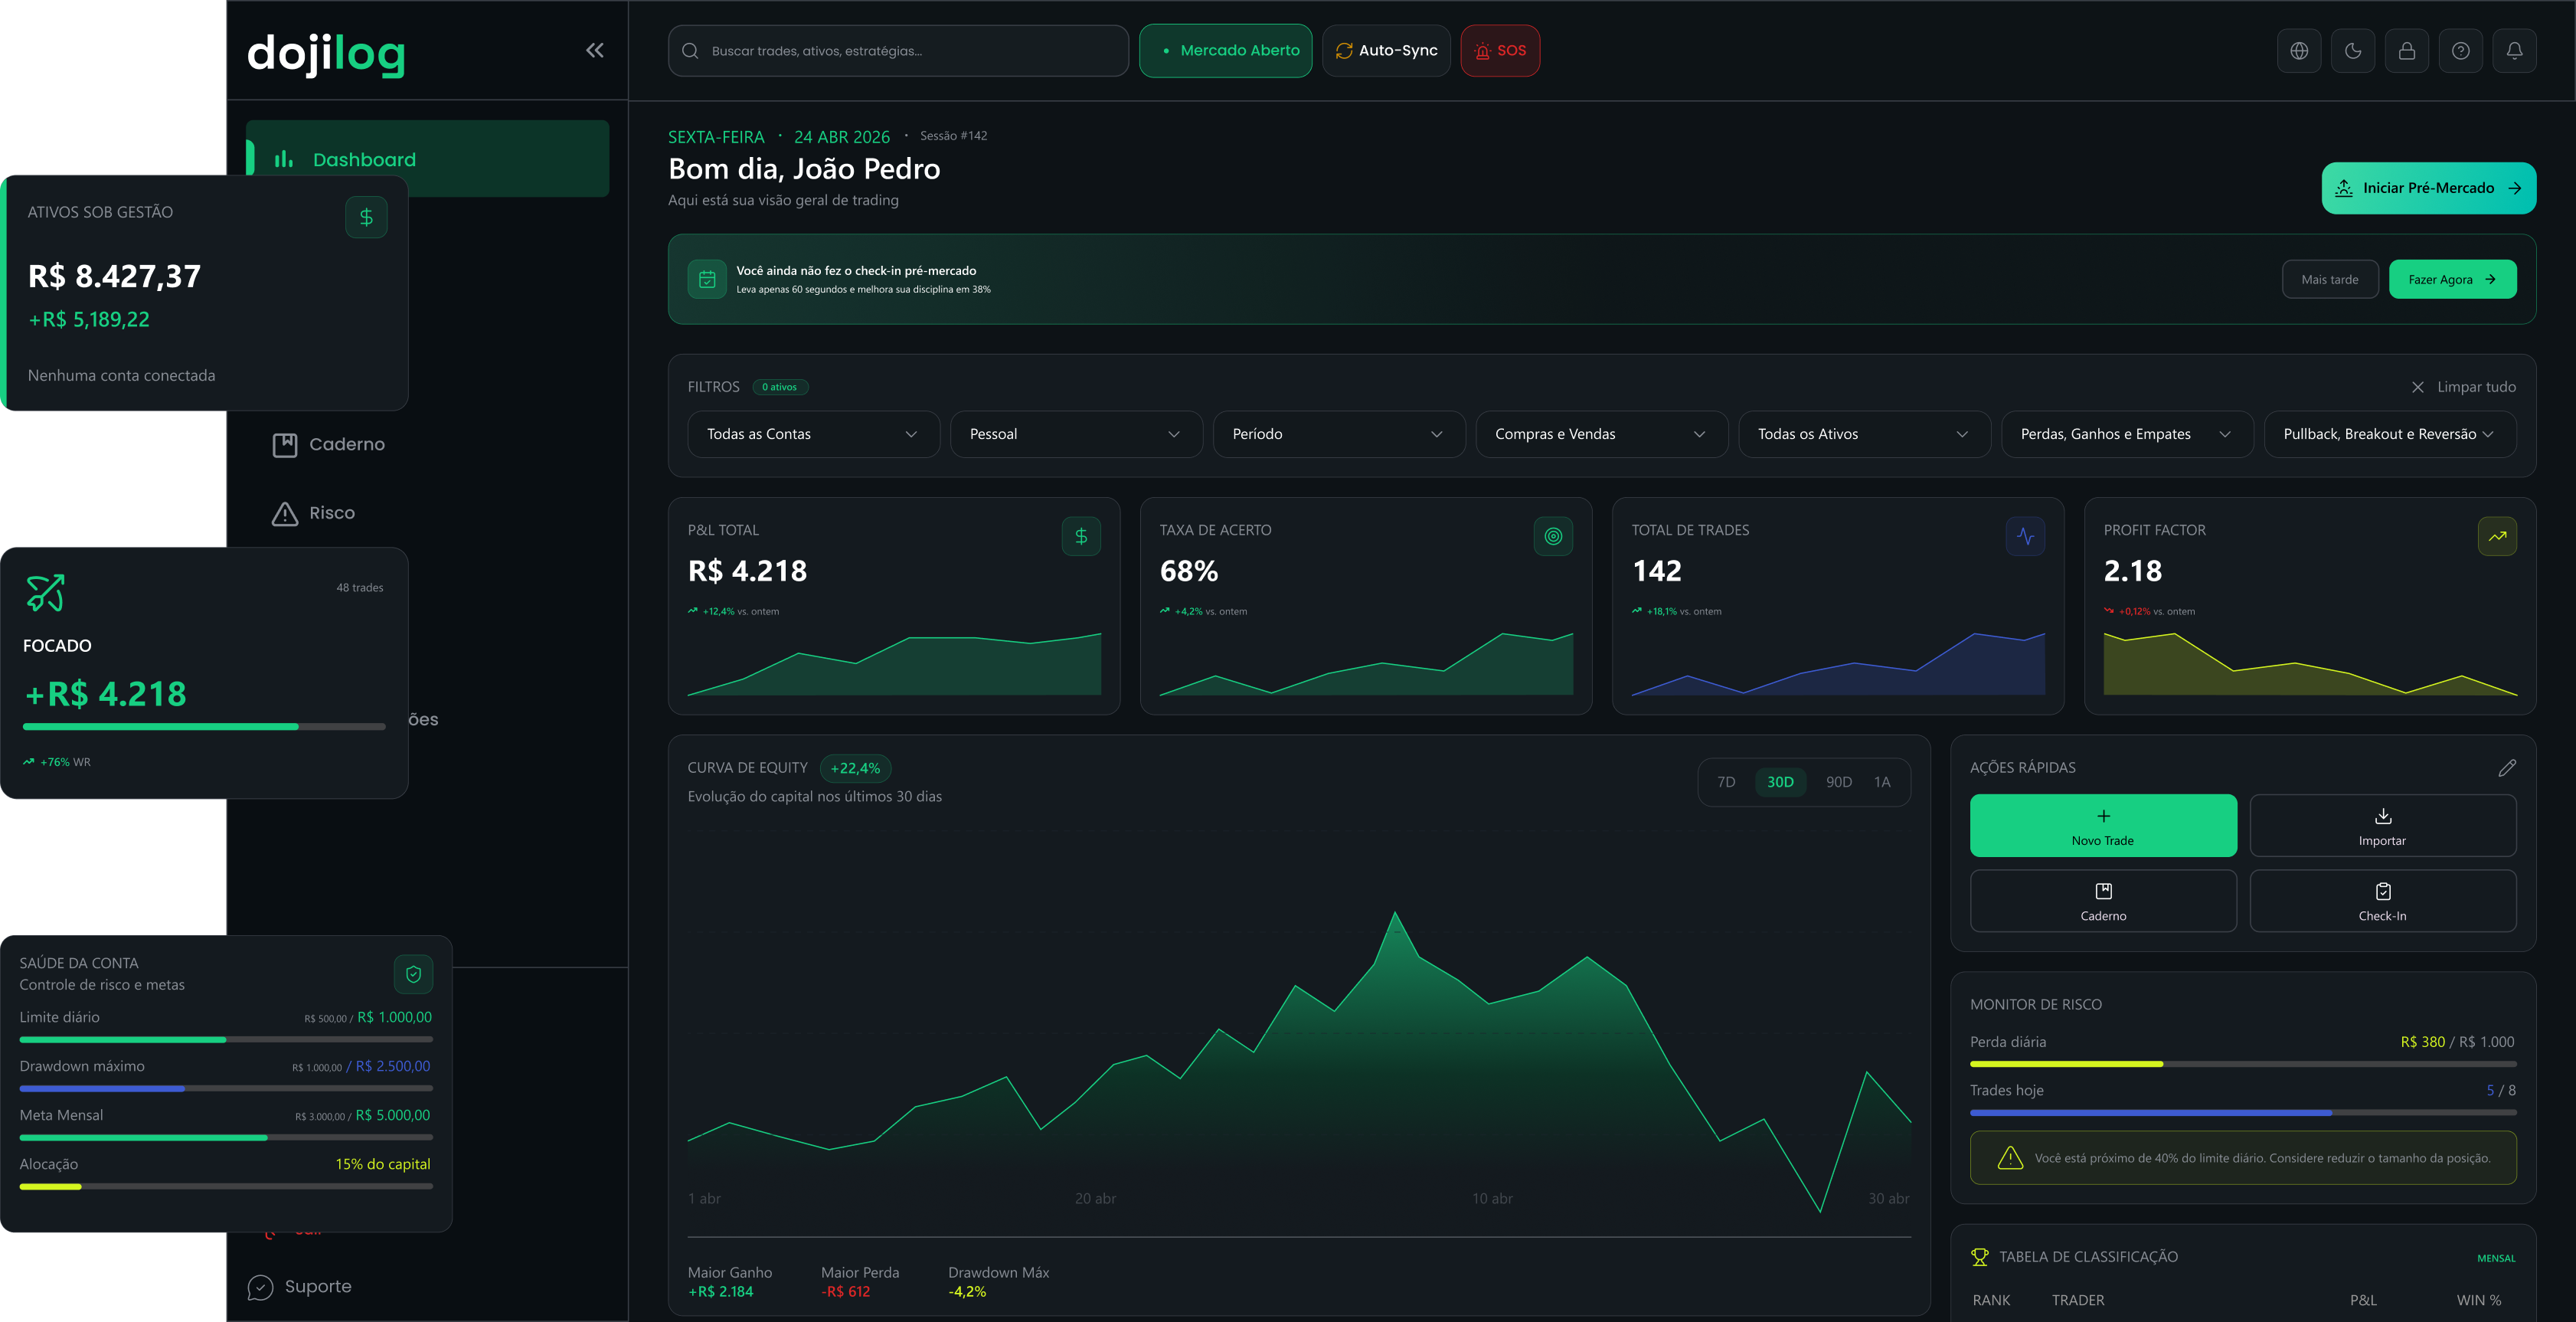
Task: Open Pullback, Breakout e Reversão dropdown
Action: pyautogui.click(x=2390, y=434)
